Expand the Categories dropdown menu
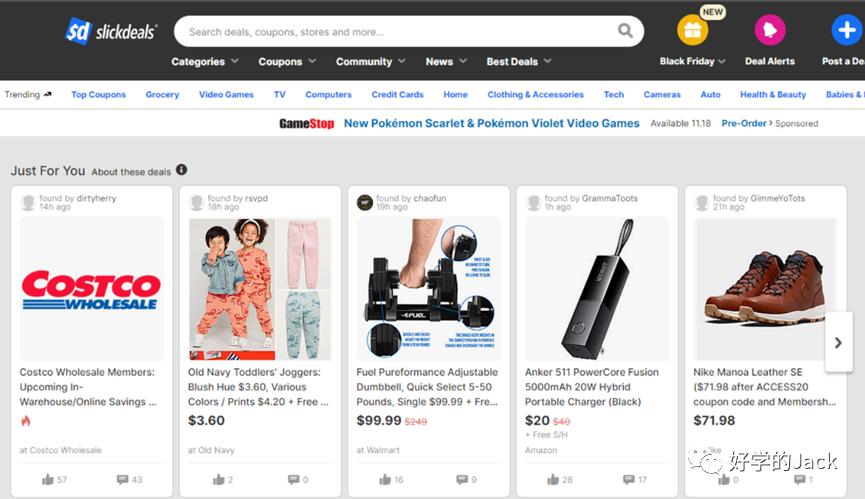The width and height of the screenshot is (865, 499). [204, 62]
